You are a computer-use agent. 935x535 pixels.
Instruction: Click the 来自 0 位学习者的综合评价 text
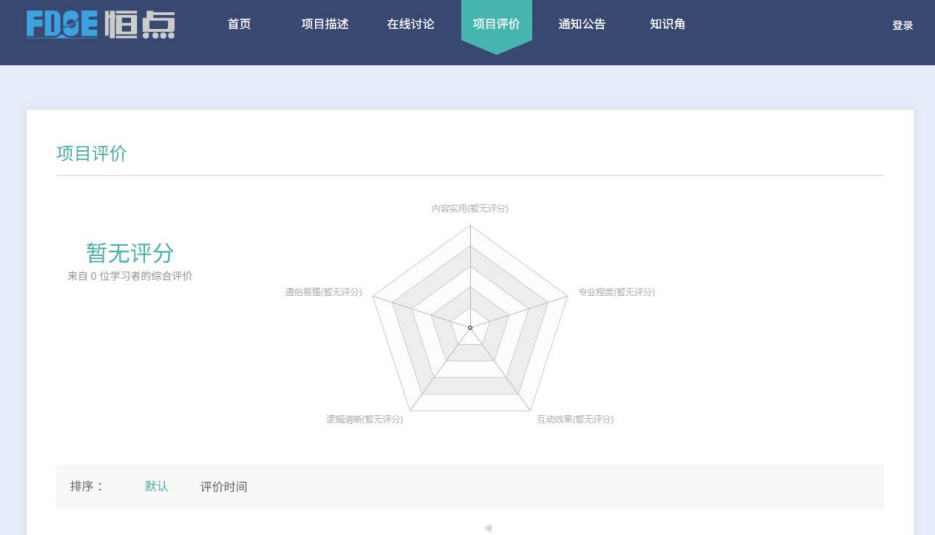(130, 276)
